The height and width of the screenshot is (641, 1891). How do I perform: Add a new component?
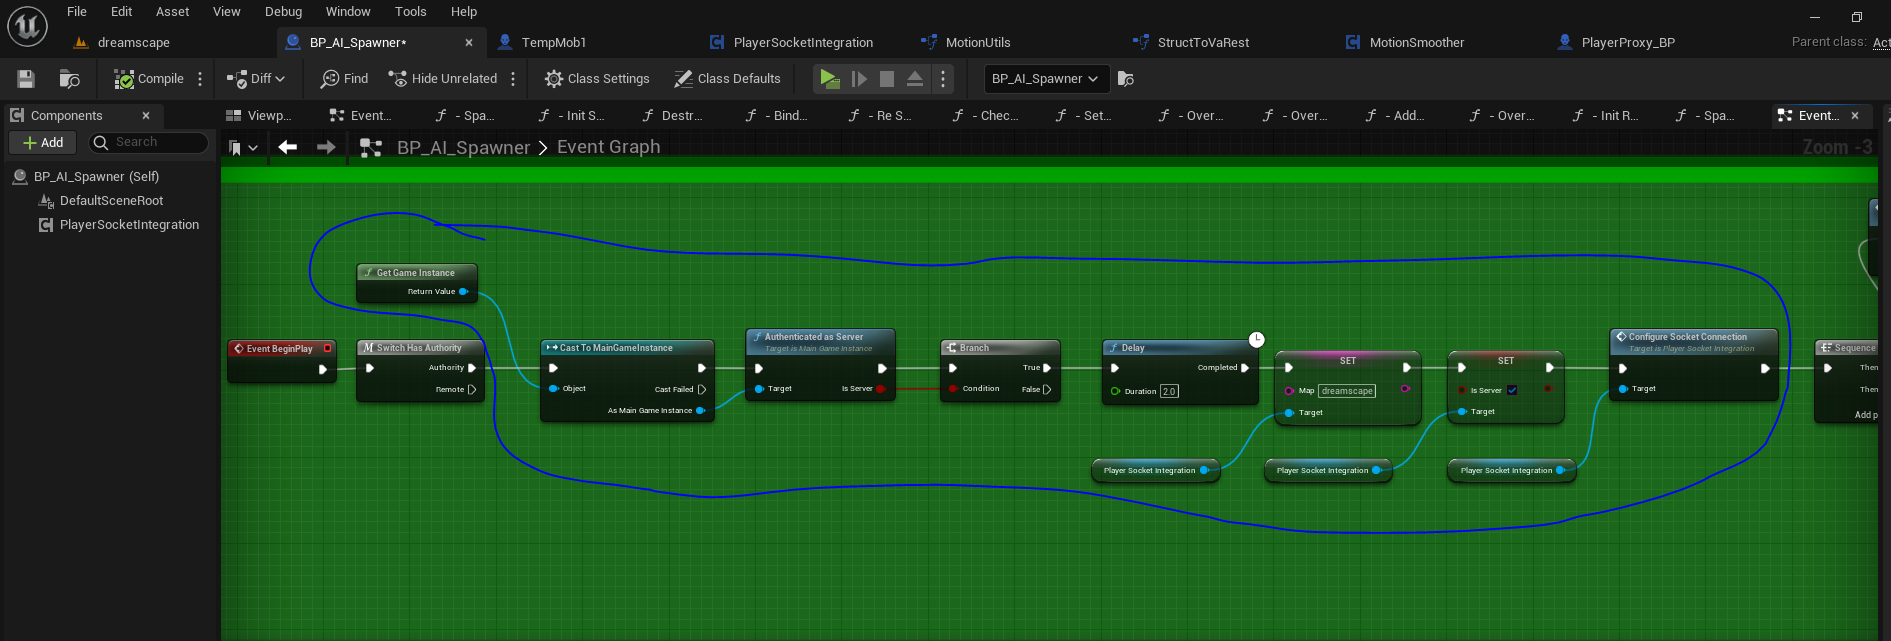point(43,143)
